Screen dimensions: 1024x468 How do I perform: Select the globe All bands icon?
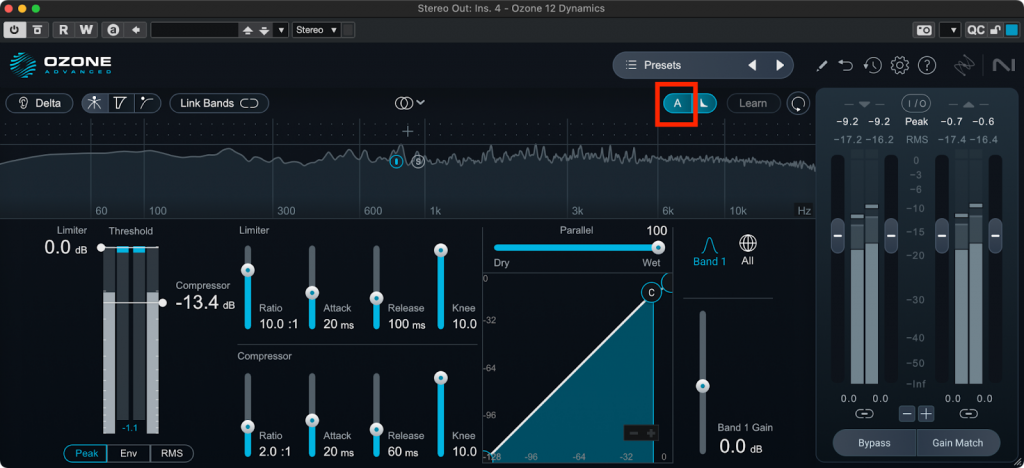[x=747, y=243]
